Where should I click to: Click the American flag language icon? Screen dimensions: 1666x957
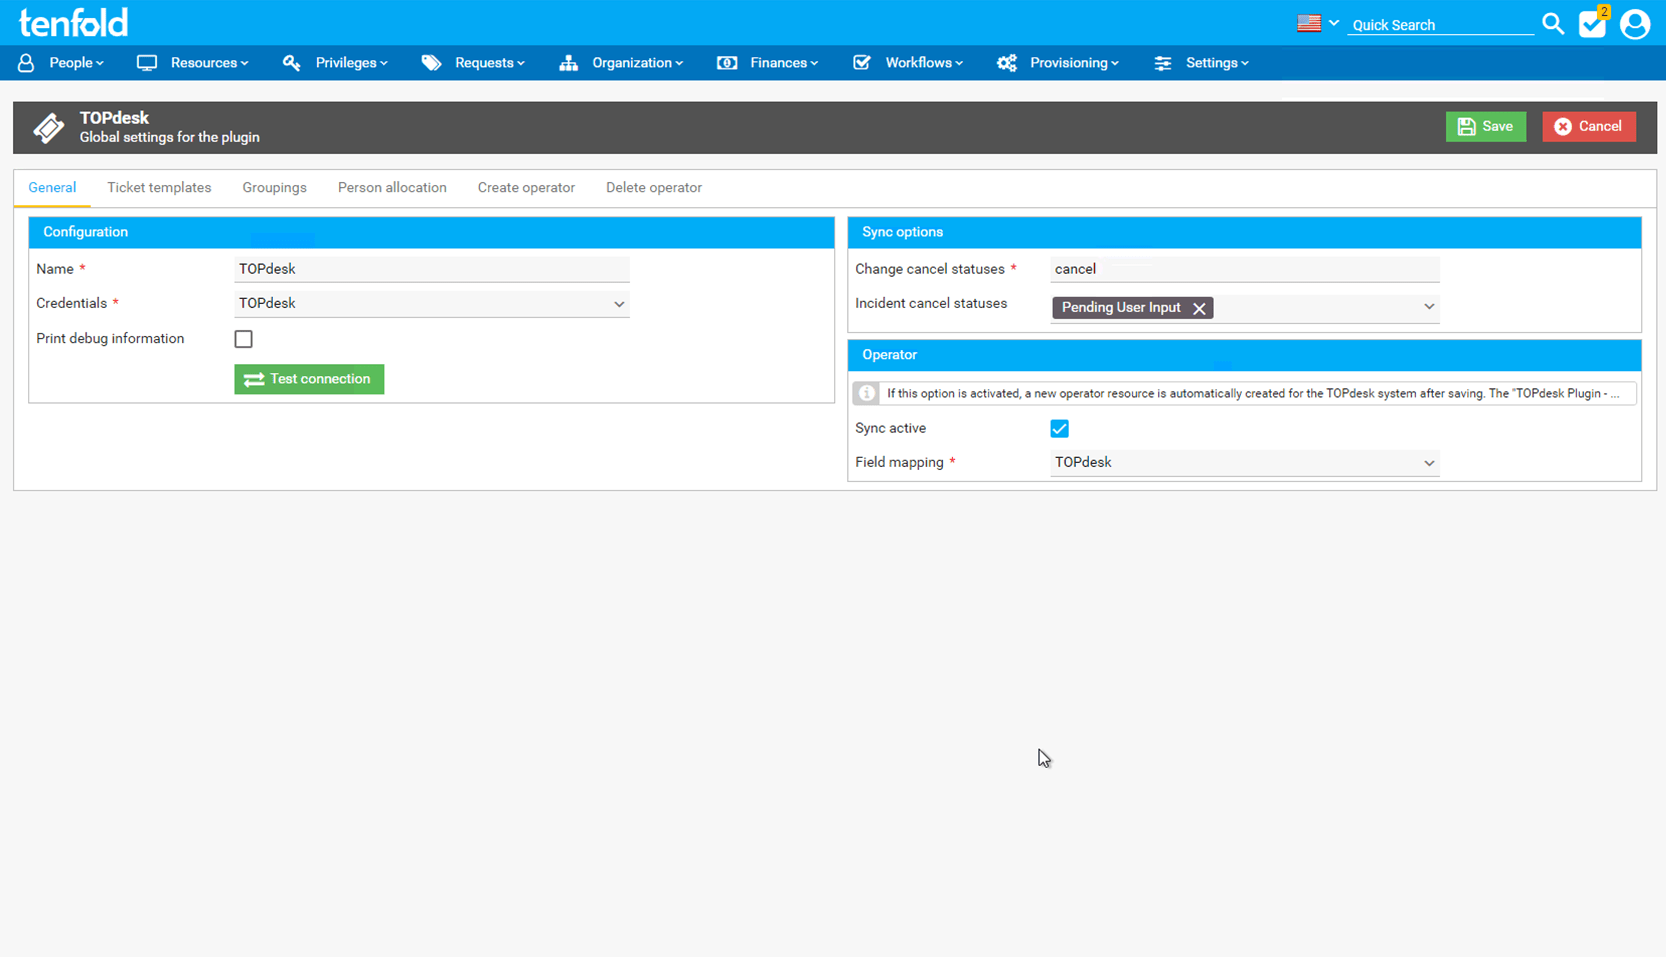click(1308, 22)
